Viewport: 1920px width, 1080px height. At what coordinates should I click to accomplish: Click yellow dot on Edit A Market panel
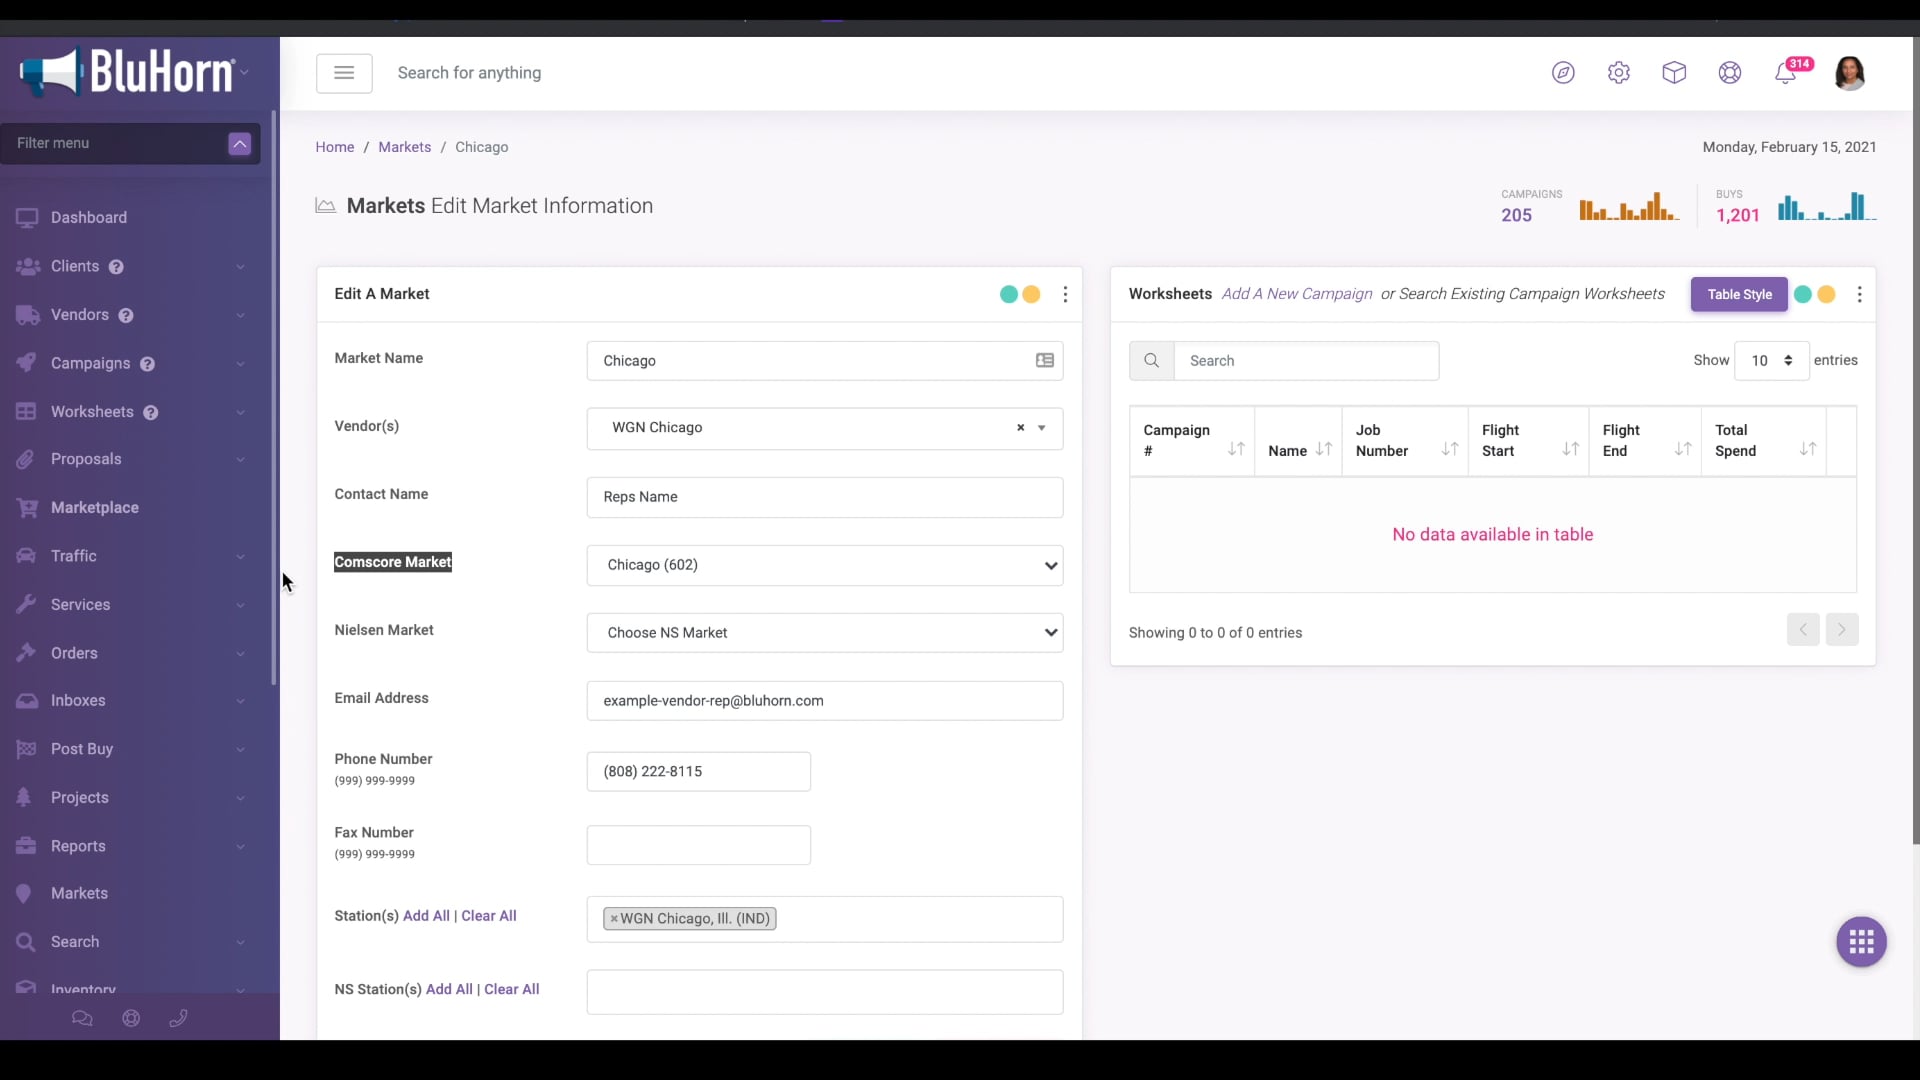pos(1031,294)
